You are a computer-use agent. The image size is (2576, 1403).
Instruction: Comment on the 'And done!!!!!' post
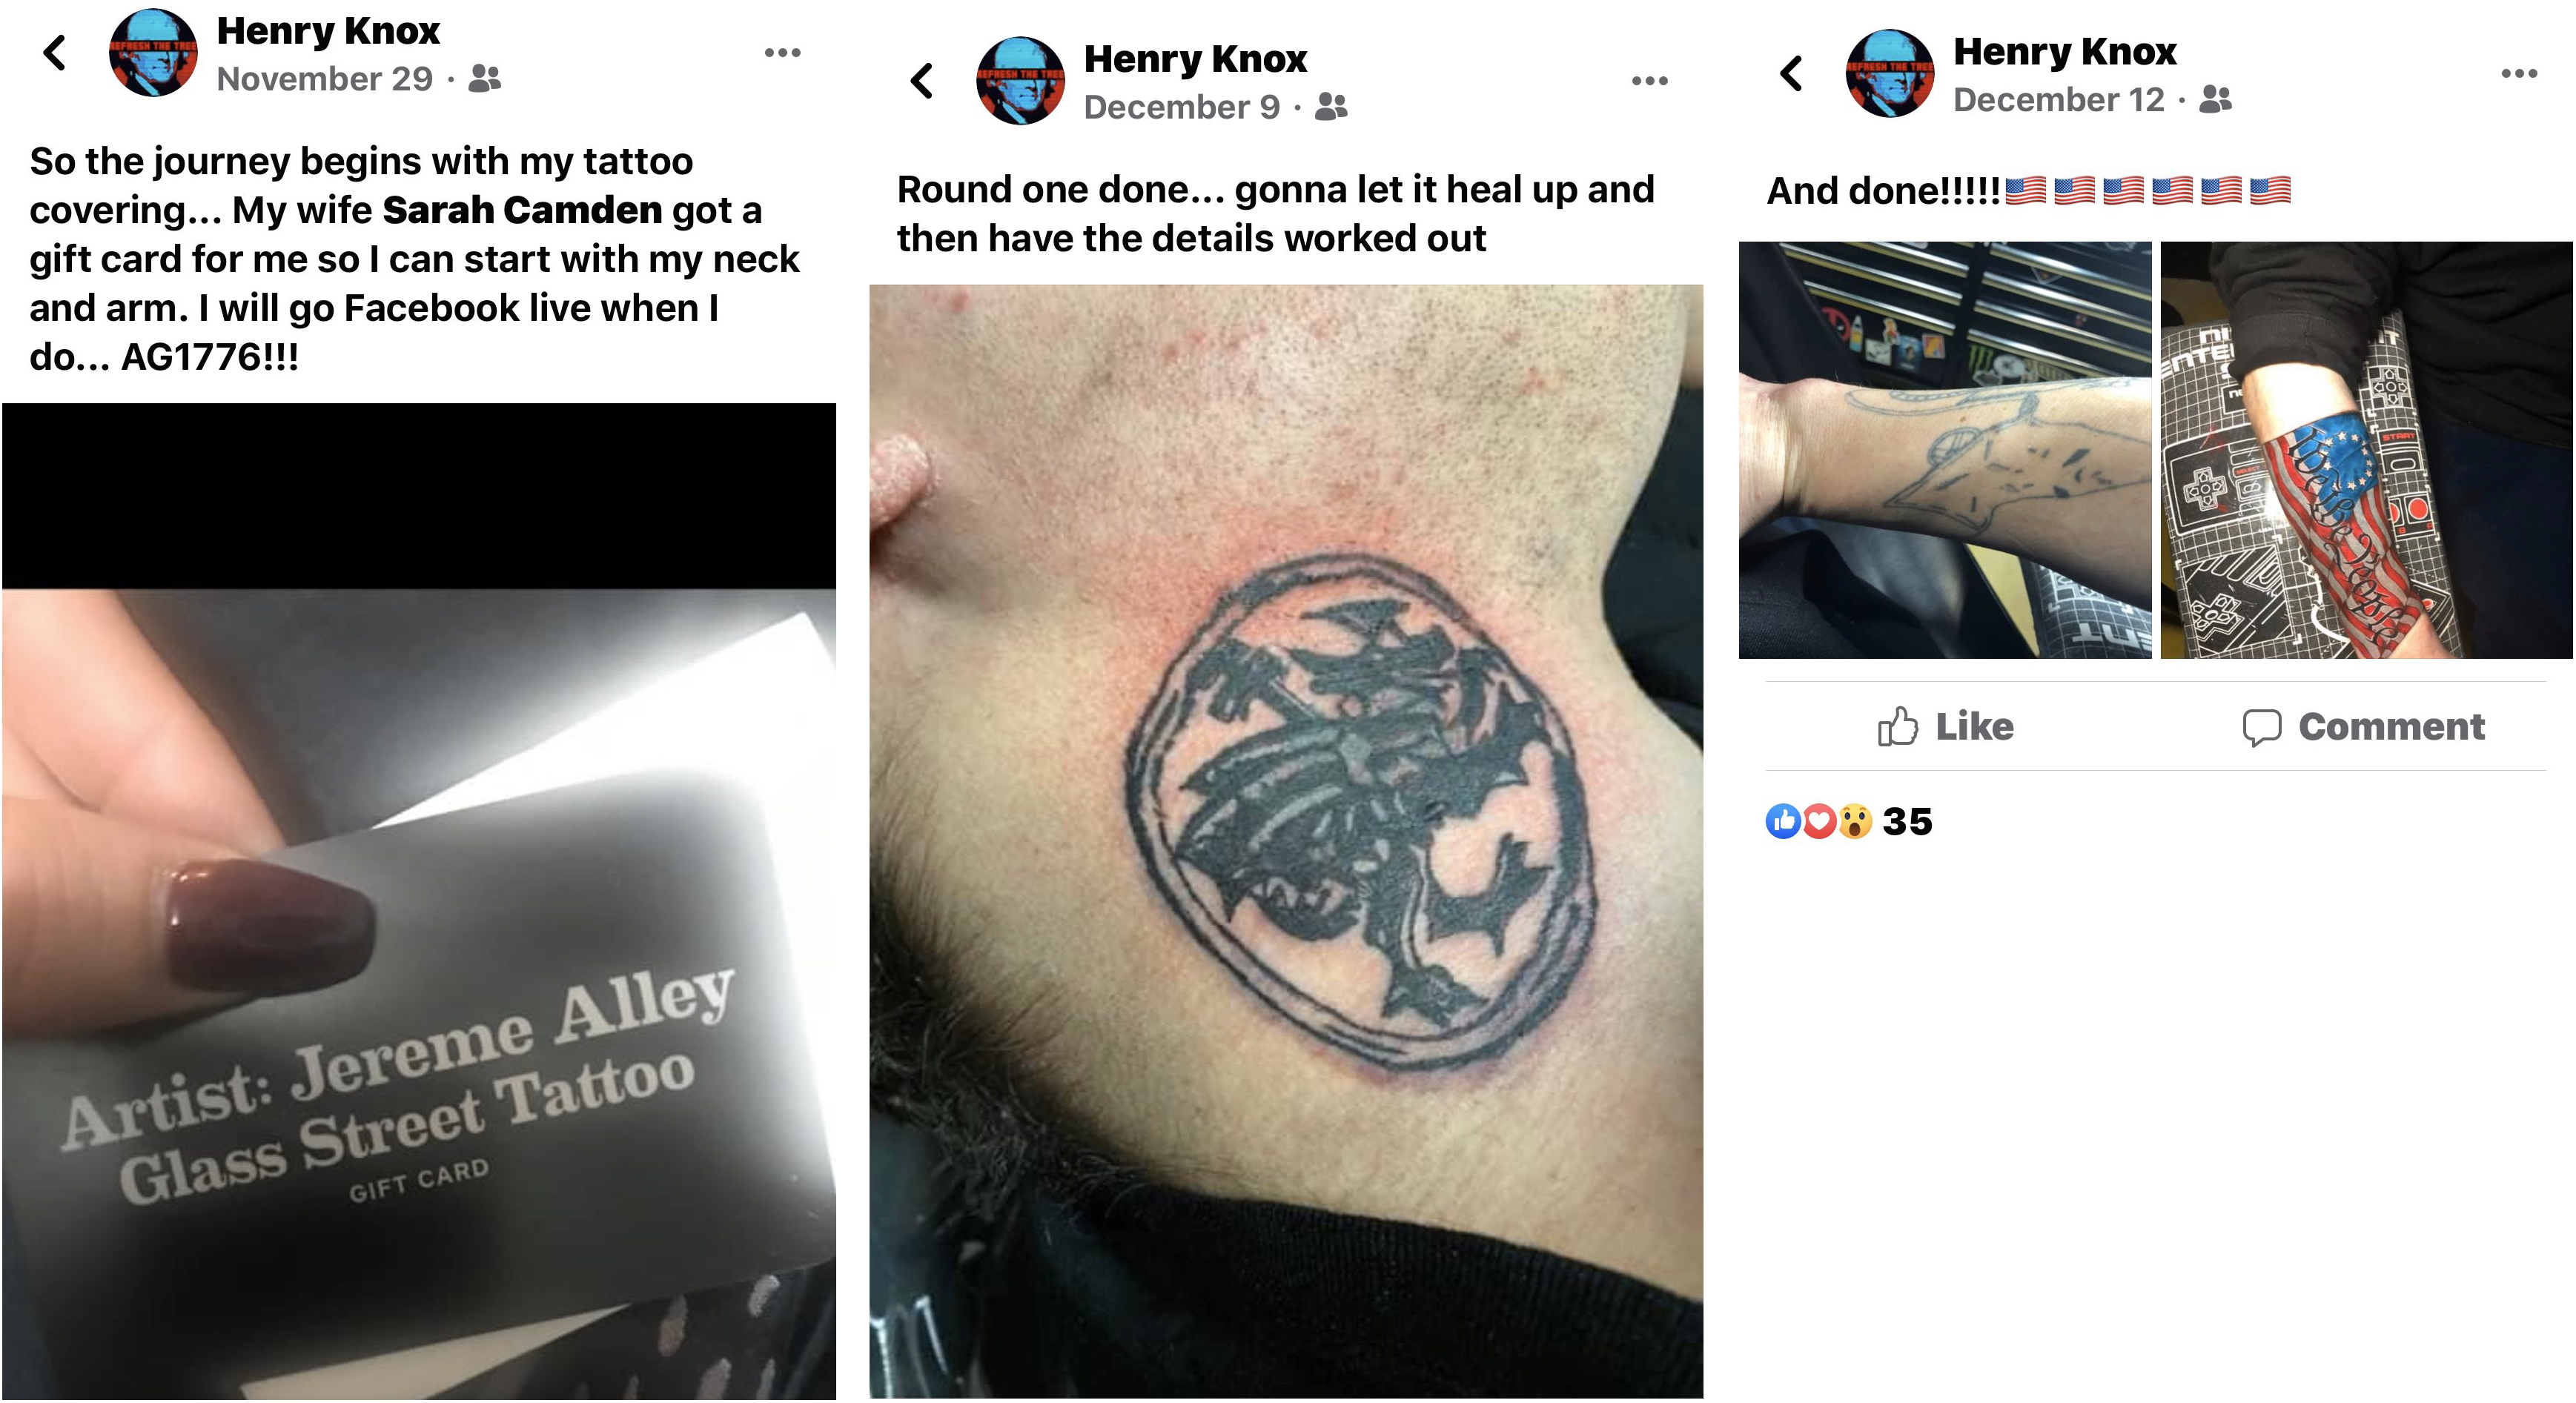[x=2363, y=726]
